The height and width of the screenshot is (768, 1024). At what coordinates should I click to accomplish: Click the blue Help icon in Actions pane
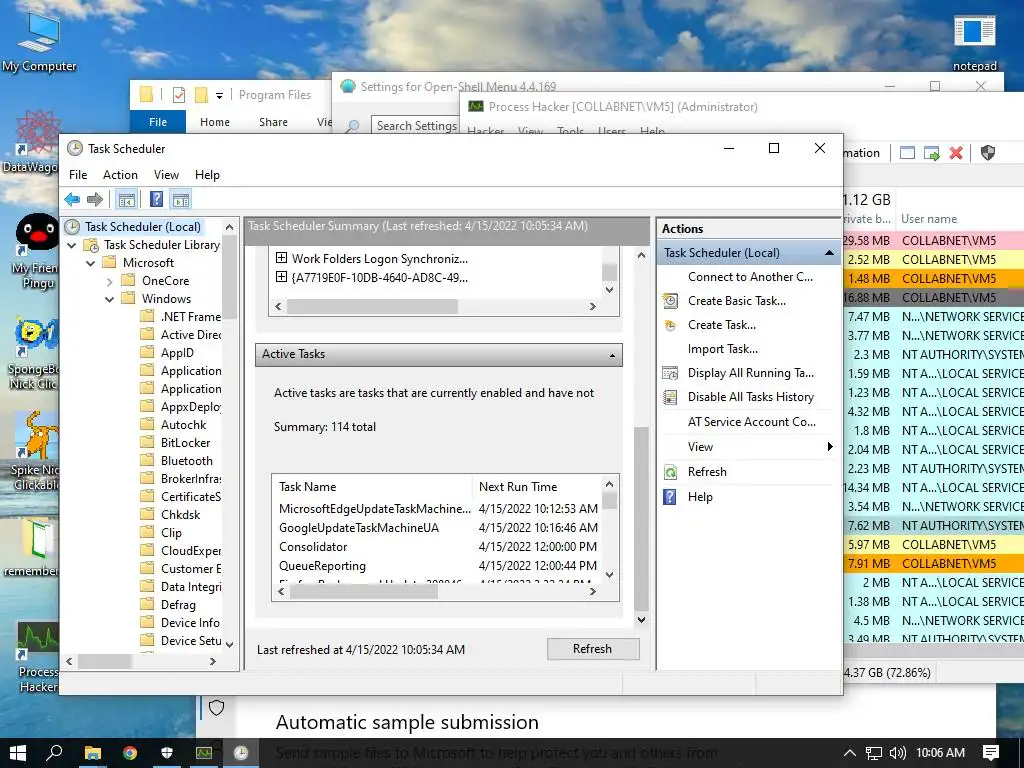(670, 497)
